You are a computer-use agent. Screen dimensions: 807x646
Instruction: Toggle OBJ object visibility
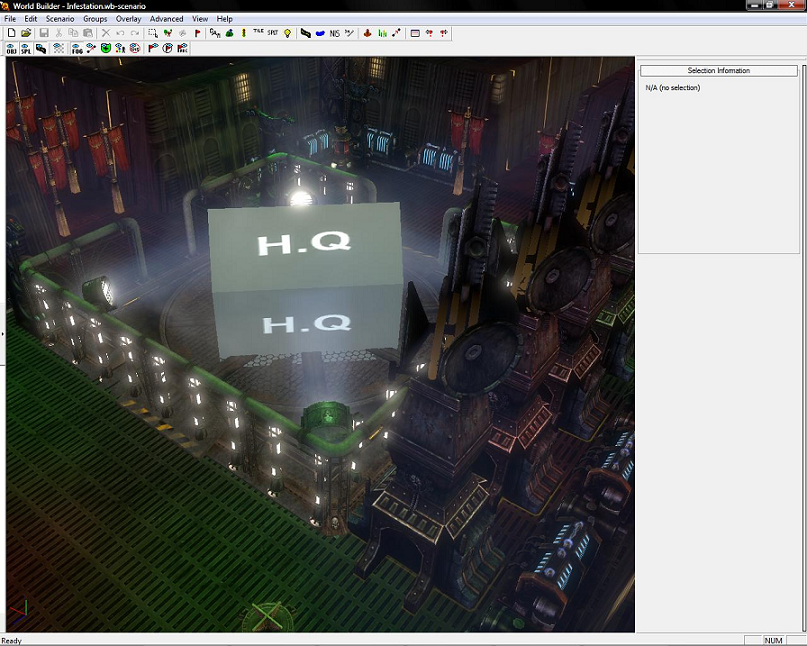(x=11, y=48)
